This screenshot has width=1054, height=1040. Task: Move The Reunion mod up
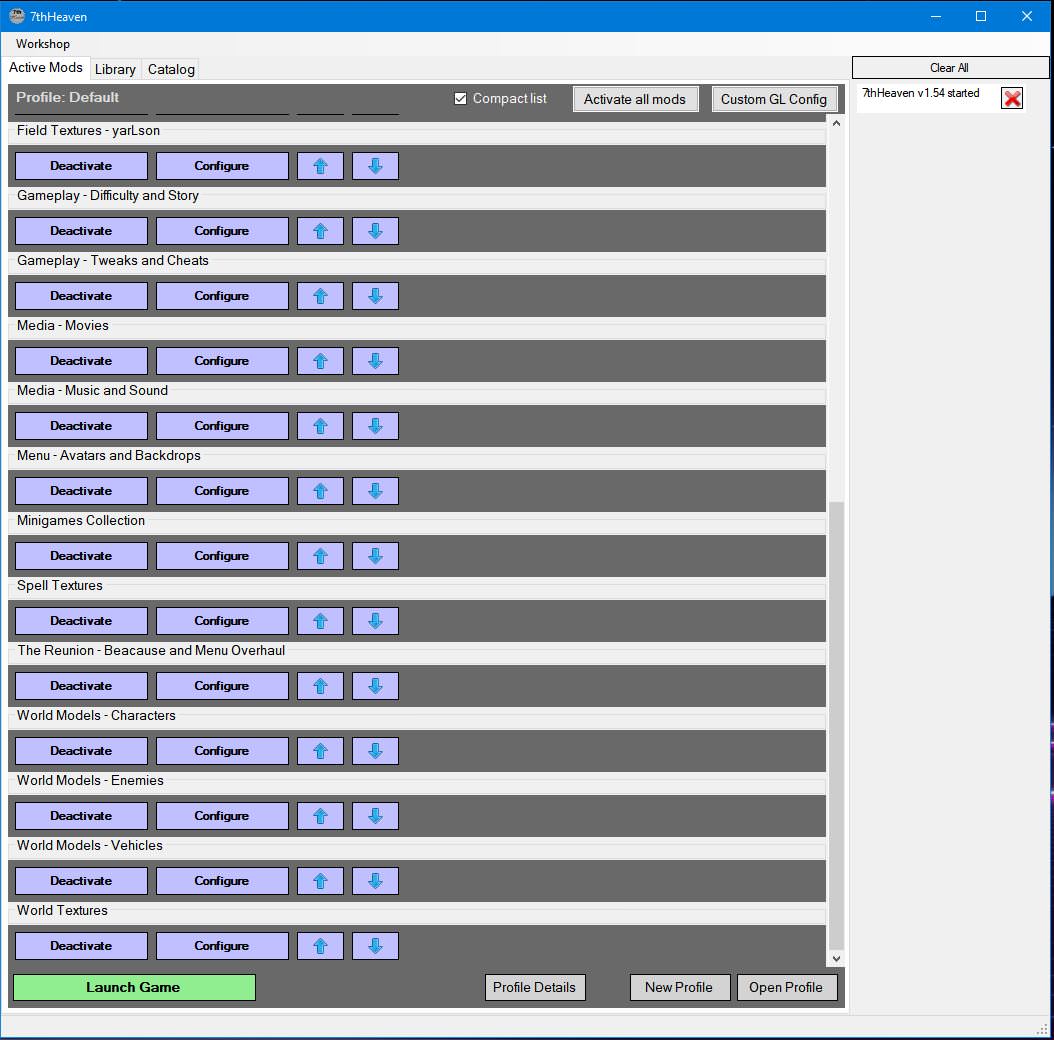point(321,686)
